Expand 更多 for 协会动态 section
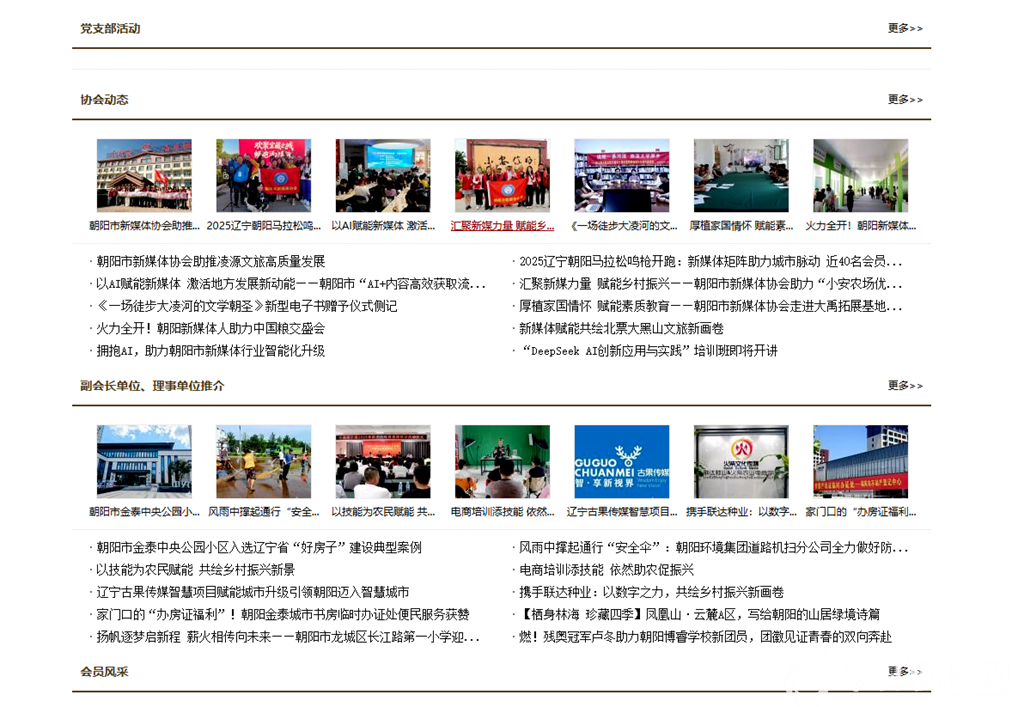Screen dimensions: 1024x707 click(x=904, y=99)
